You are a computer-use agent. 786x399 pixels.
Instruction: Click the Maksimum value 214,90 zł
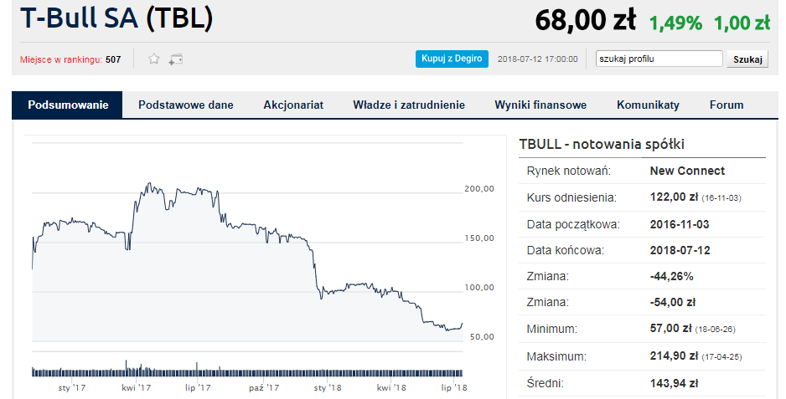673,356
